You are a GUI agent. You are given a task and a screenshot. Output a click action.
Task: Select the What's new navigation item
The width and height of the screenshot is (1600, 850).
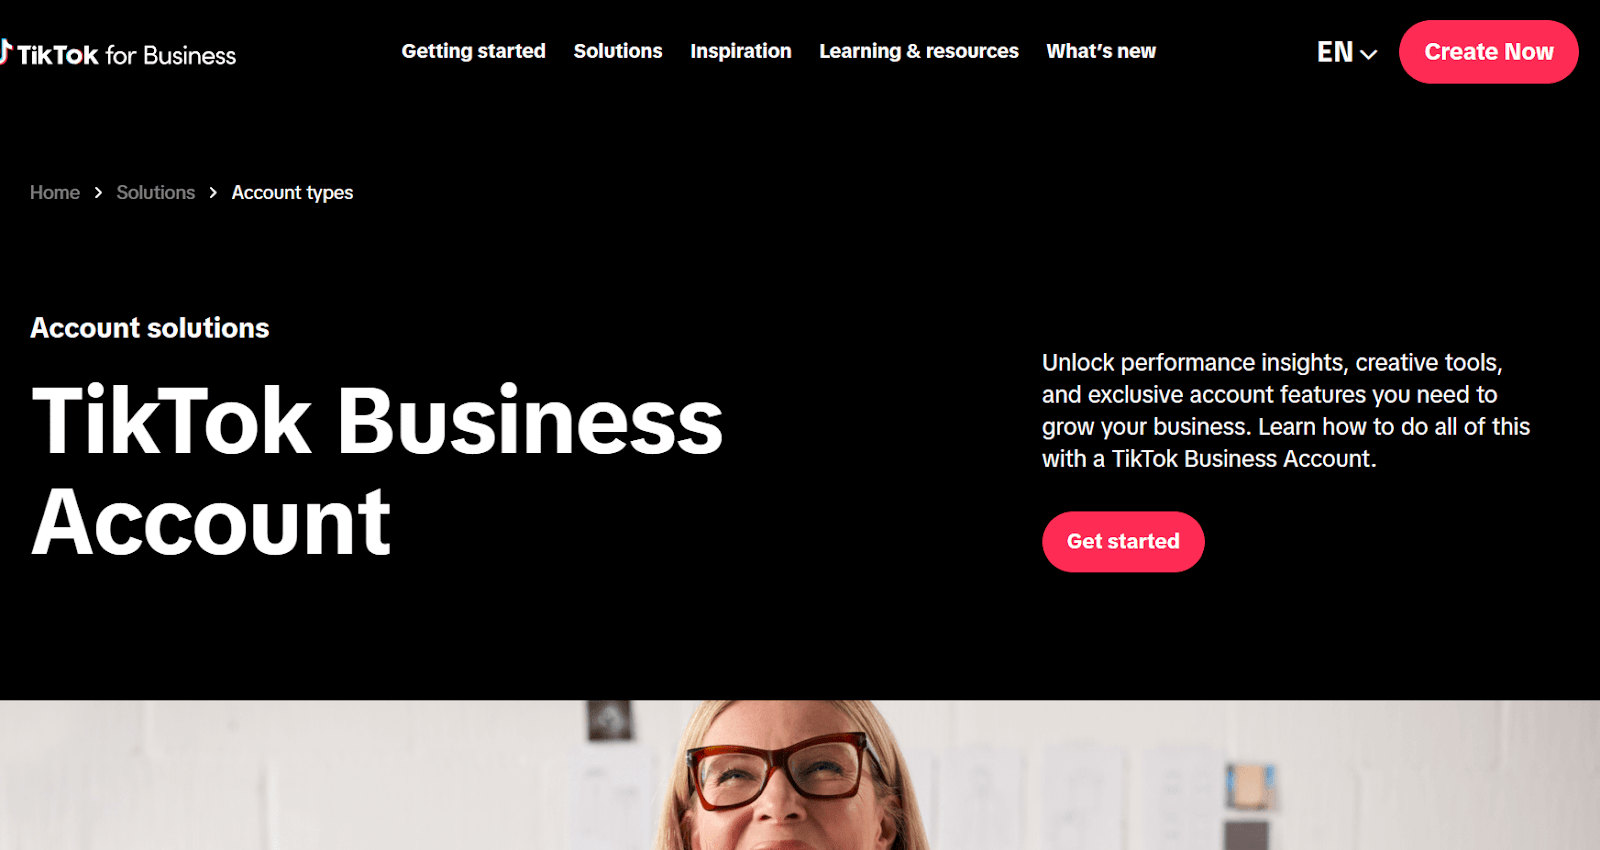coord(1101,51)
